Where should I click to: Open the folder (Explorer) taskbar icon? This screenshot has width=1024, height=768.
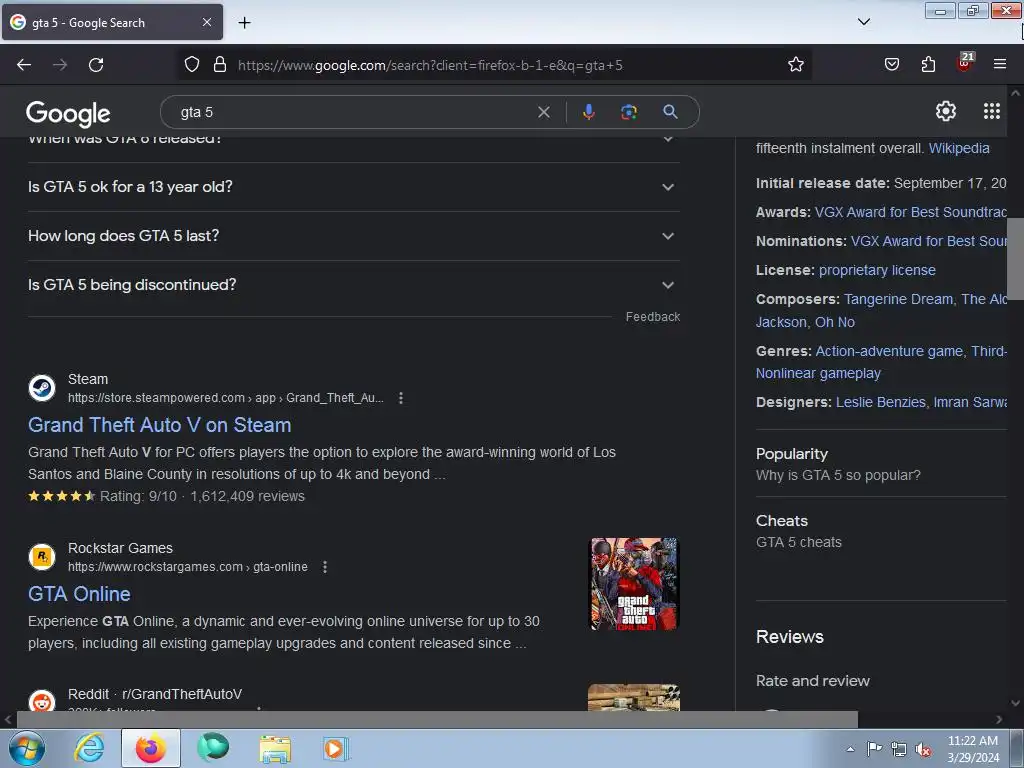click(275, 748)
